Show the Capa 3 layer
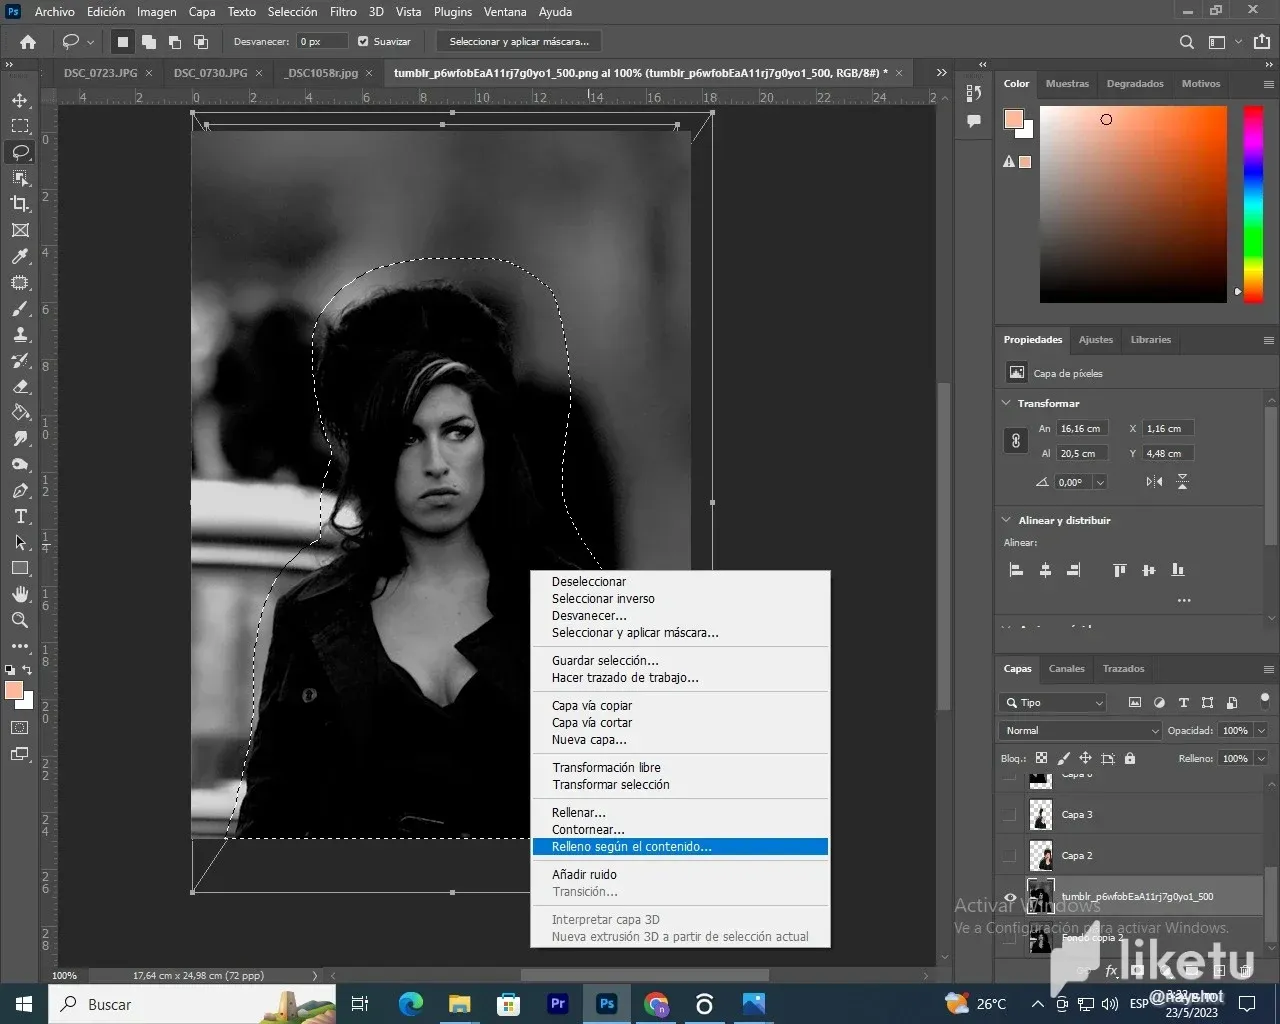The image size is (1280, 1024). (x=1009, y=815)
